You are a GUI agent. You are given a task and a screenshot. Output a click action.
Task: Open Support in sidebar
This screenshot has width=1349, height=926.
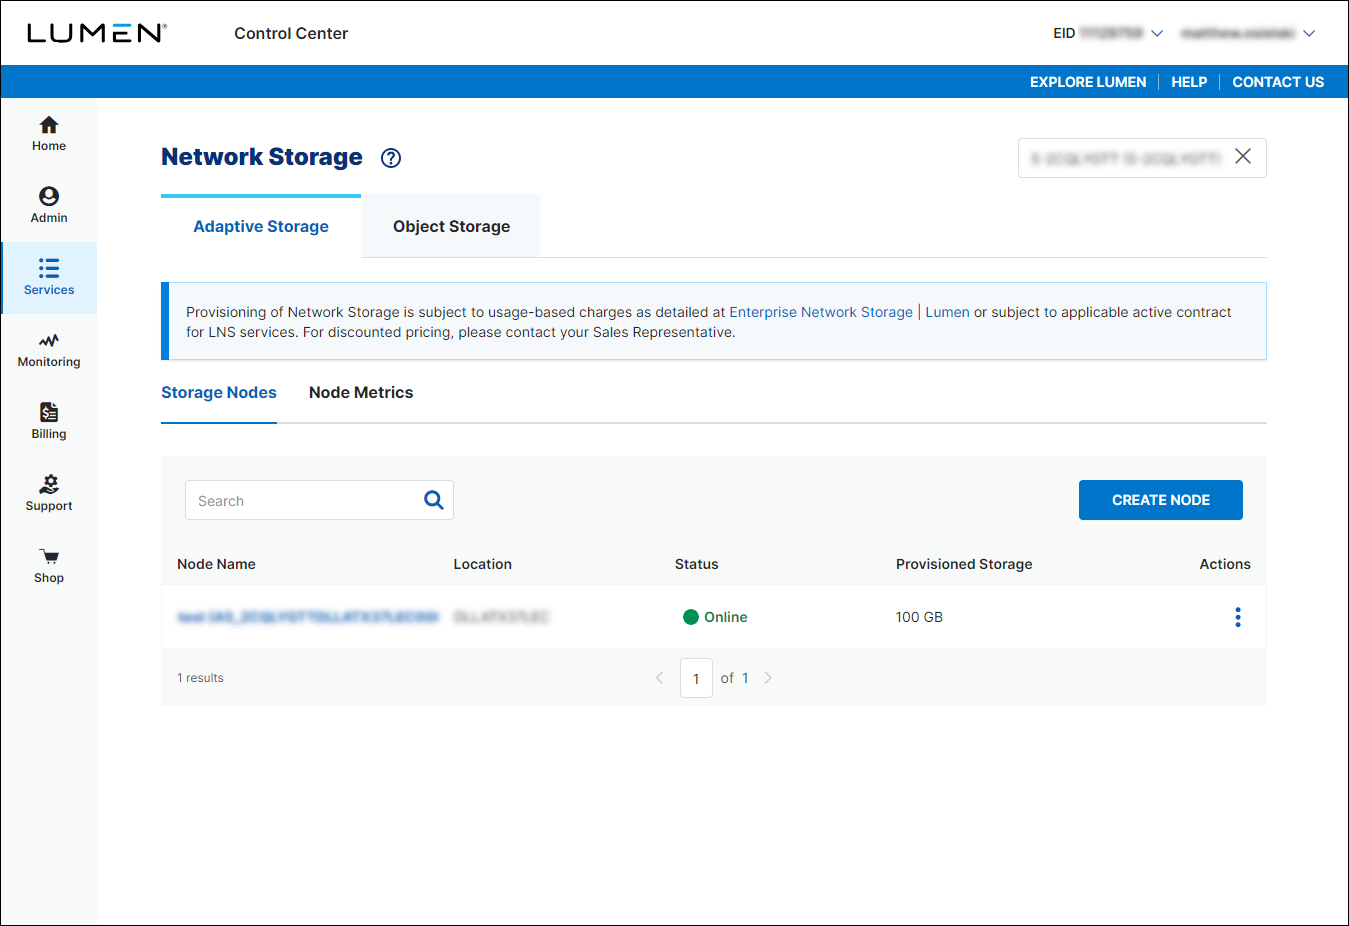click(x=48, y=494)
